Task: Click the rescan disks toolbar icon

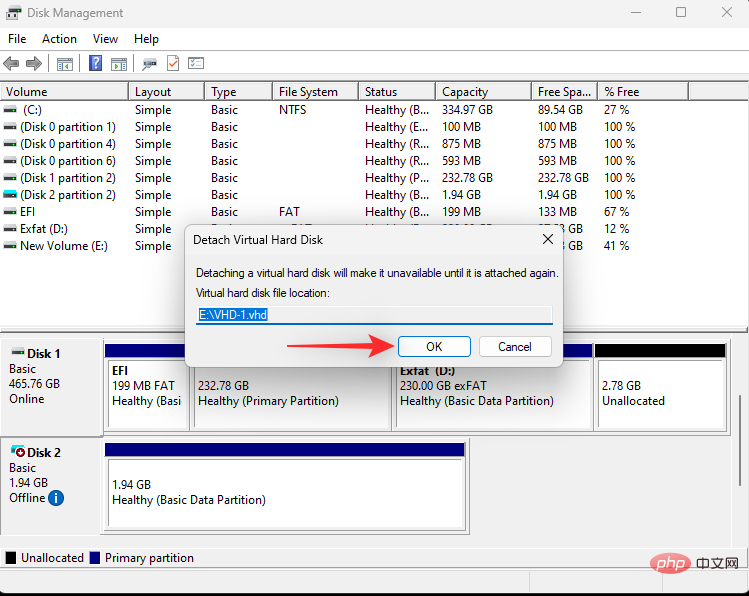Action: (150, 64)
